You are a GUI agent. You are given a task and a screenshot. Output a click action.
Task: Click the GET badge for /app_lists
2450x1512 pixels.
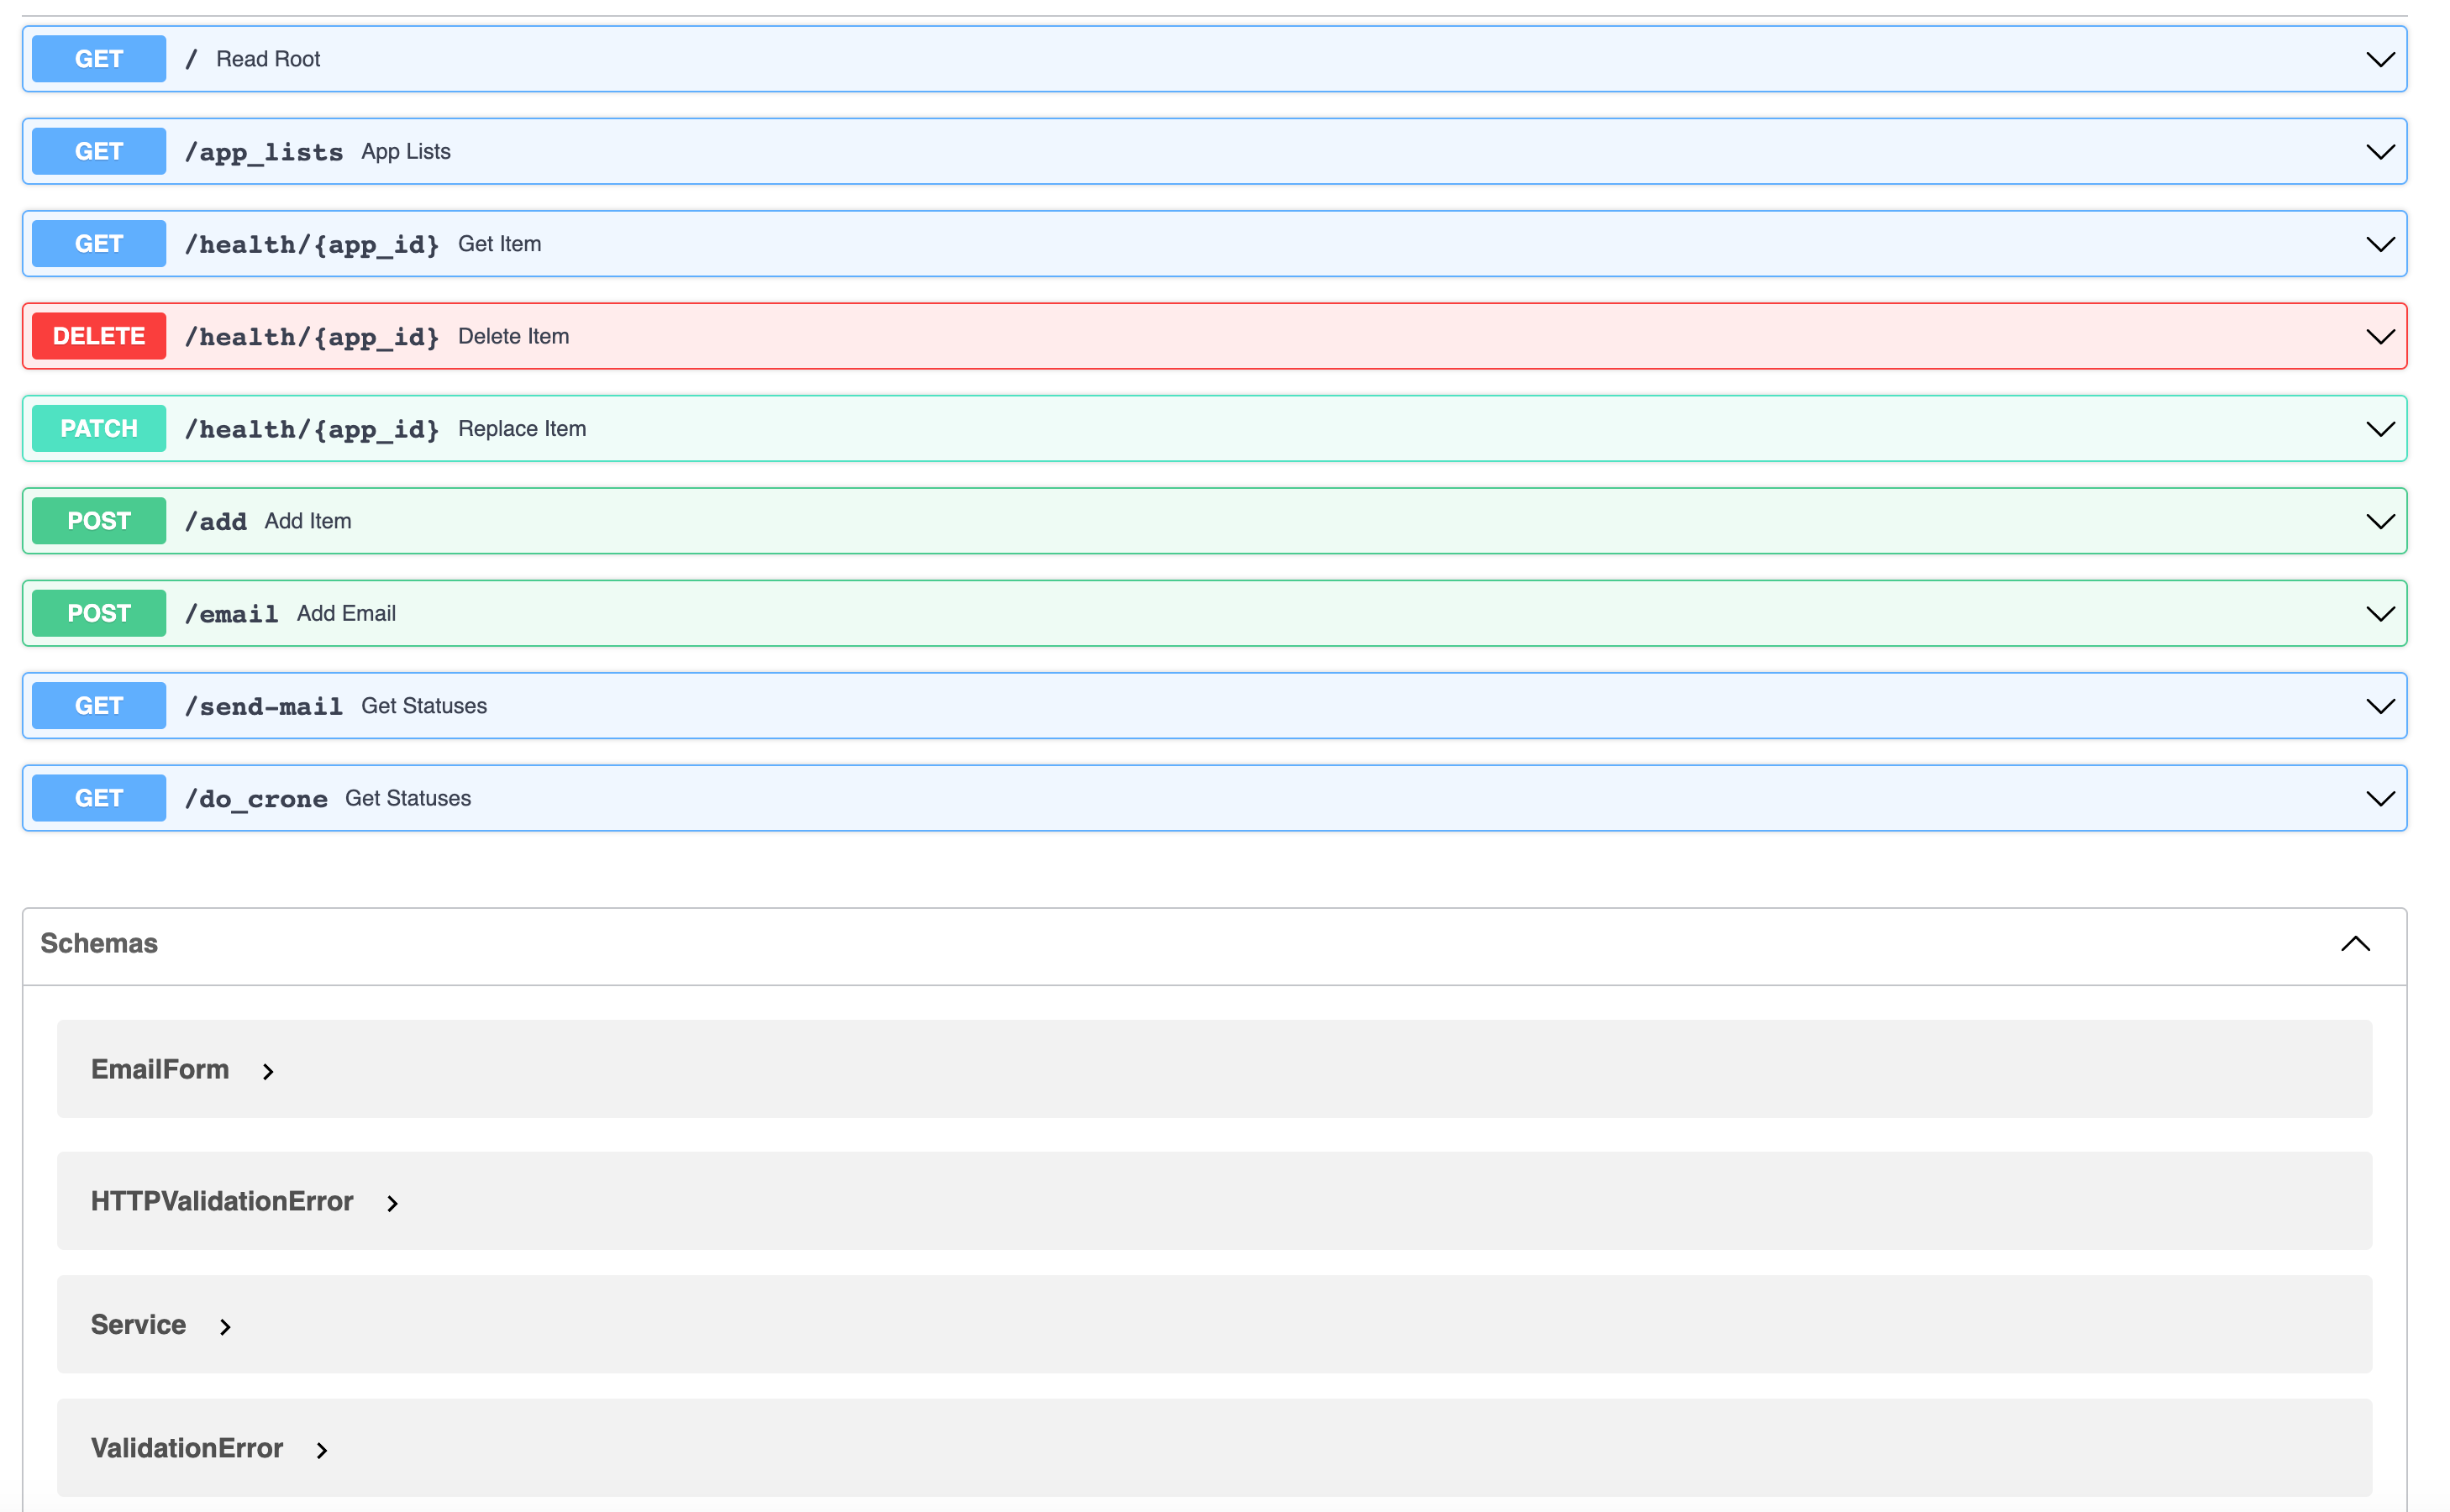pyautogui.click(x=99, y=152)
